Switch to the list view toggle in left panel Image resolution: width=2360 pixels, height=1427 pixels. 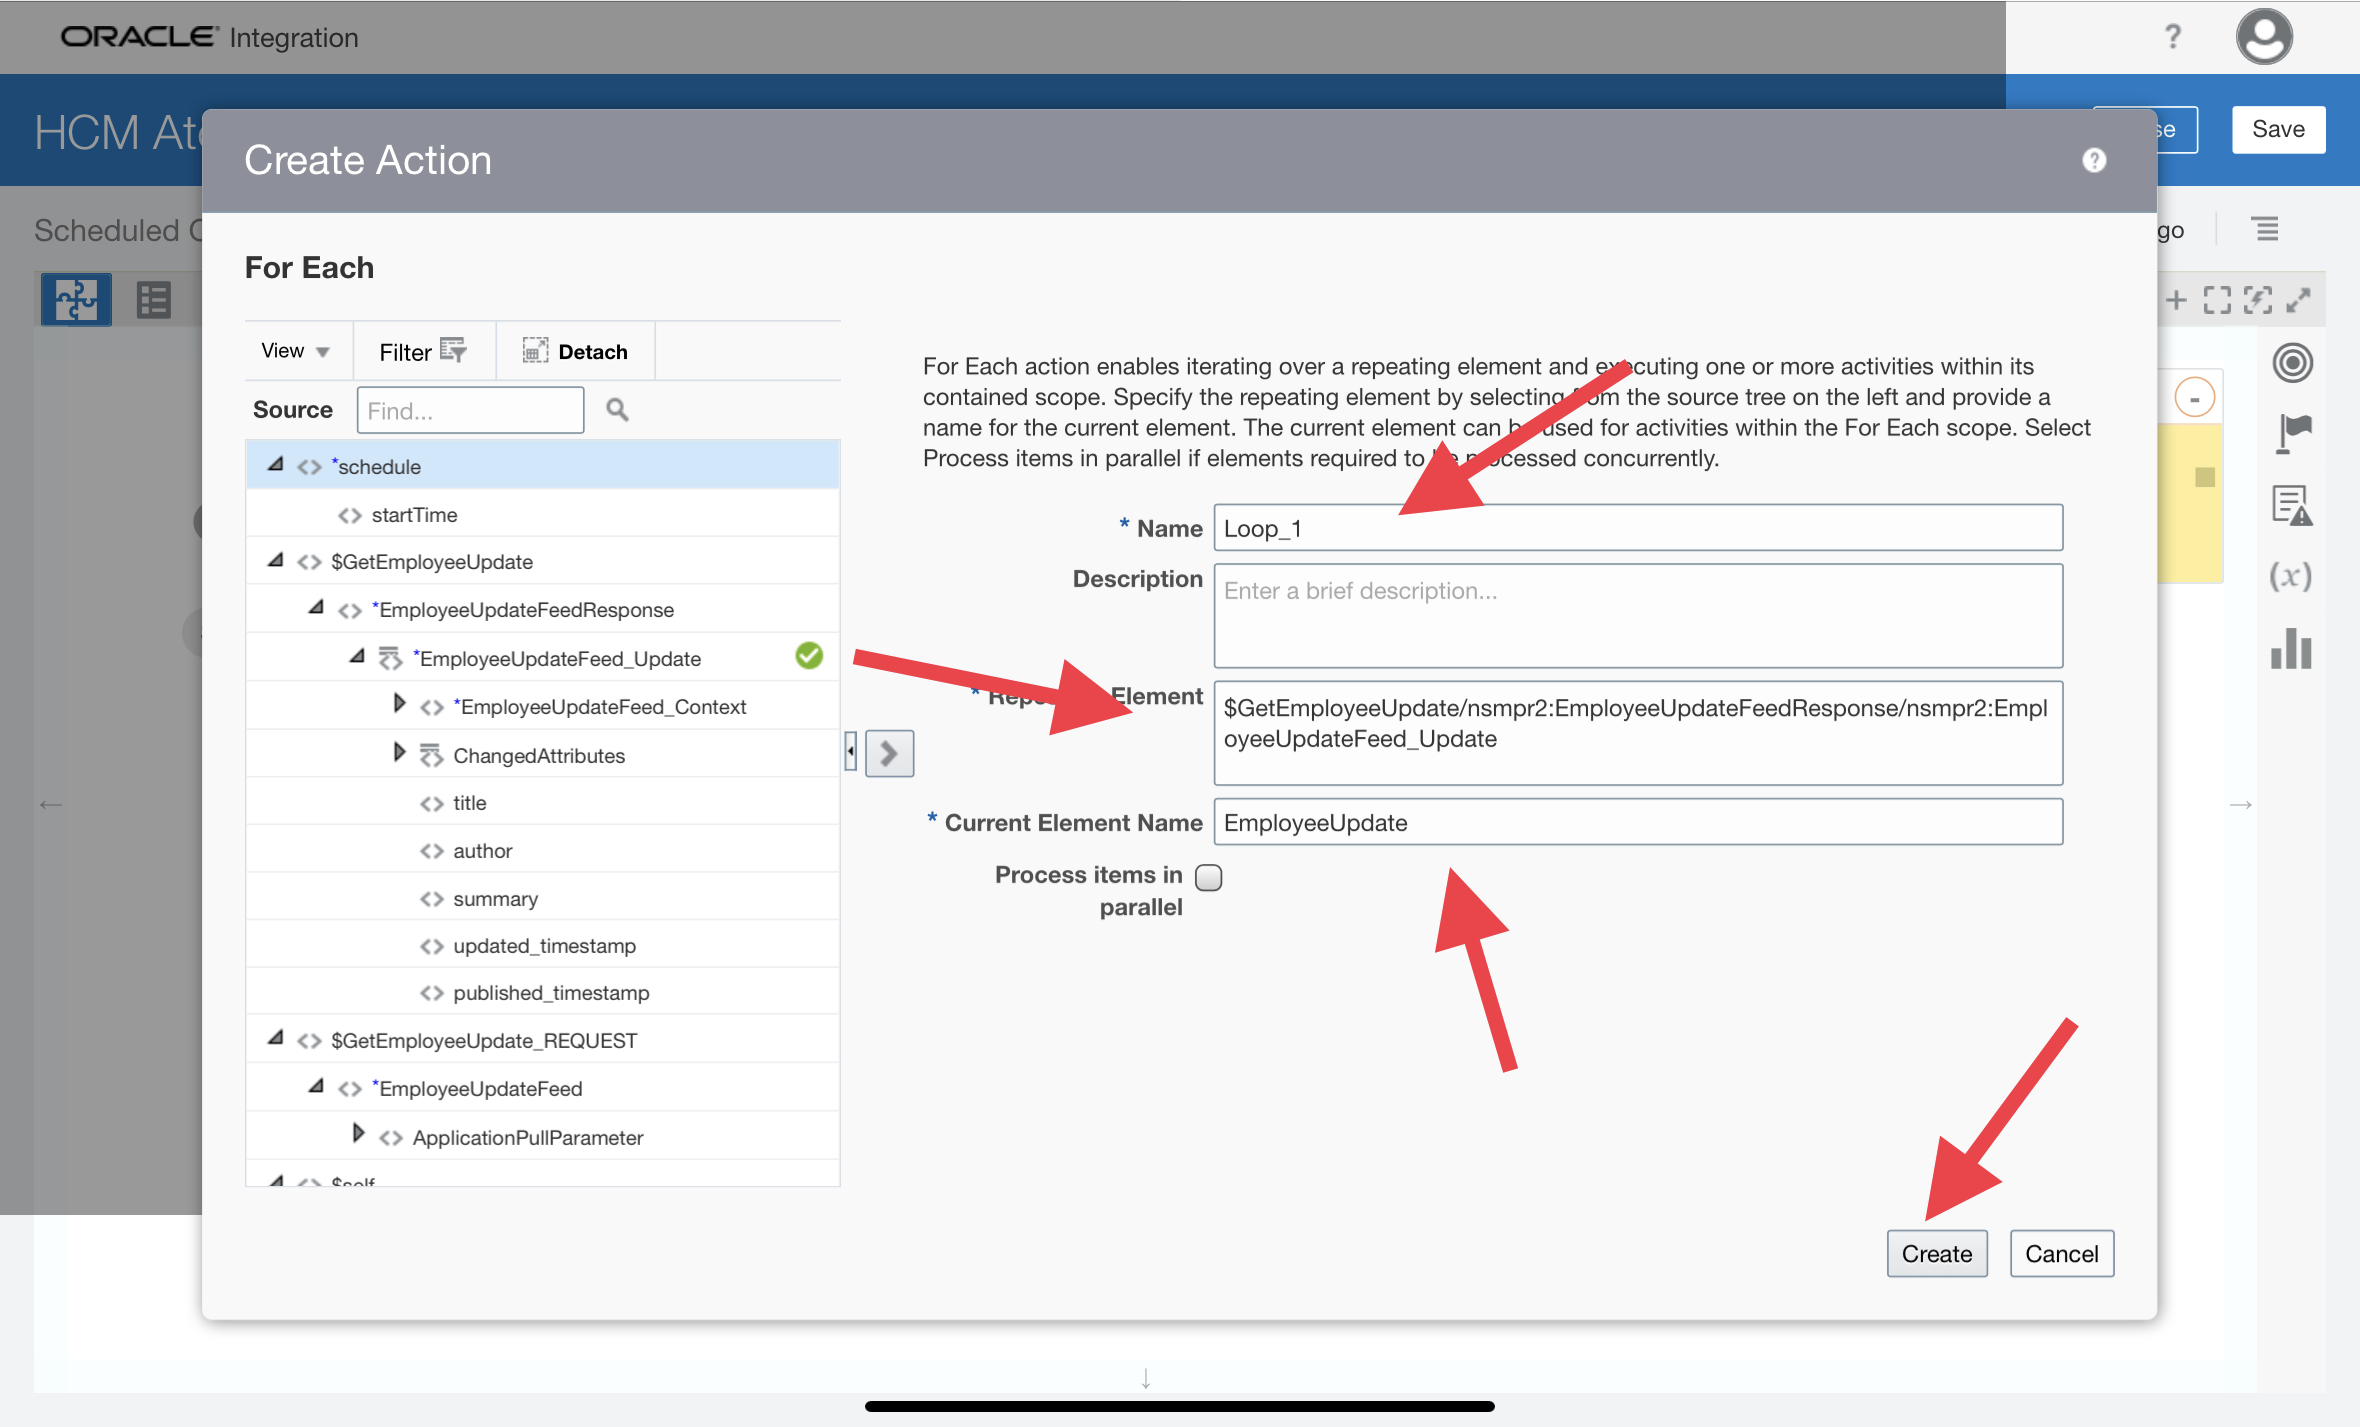pyautogui.click(x=153, y=298)
